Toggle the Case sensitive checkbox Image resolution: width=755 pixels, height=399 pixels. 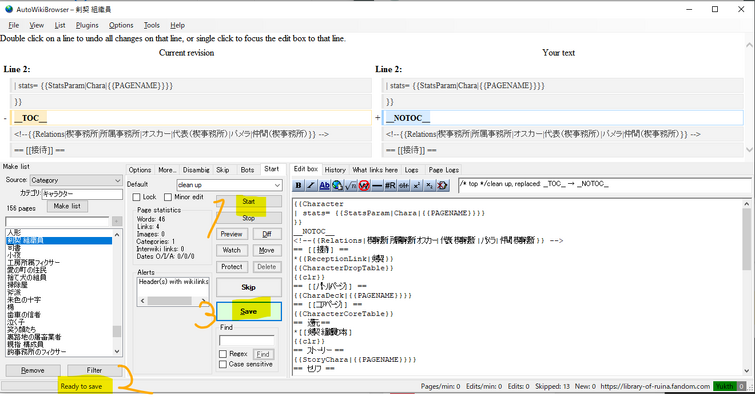pyautogui.click(x=223, y=364)
